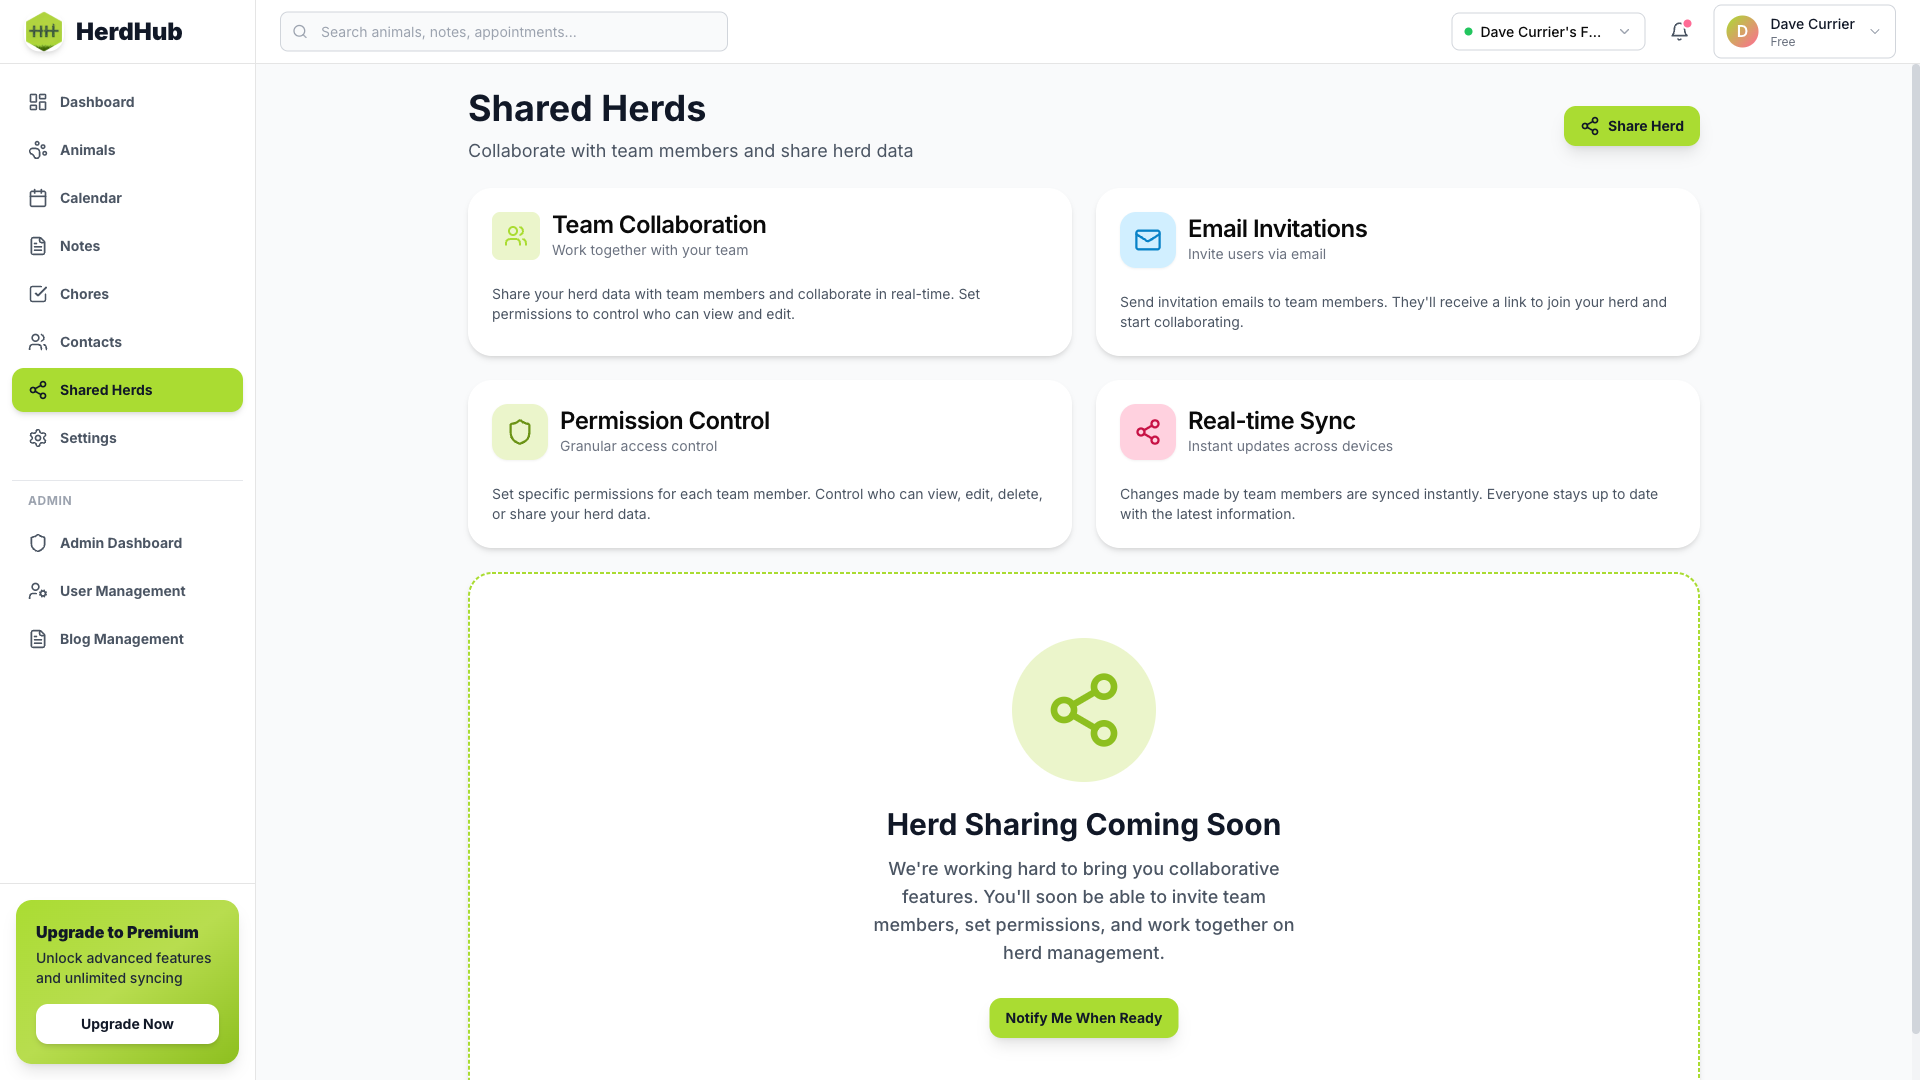
Task: Select the Real-time Sync share icon
Action: (x=1147, y=432)
